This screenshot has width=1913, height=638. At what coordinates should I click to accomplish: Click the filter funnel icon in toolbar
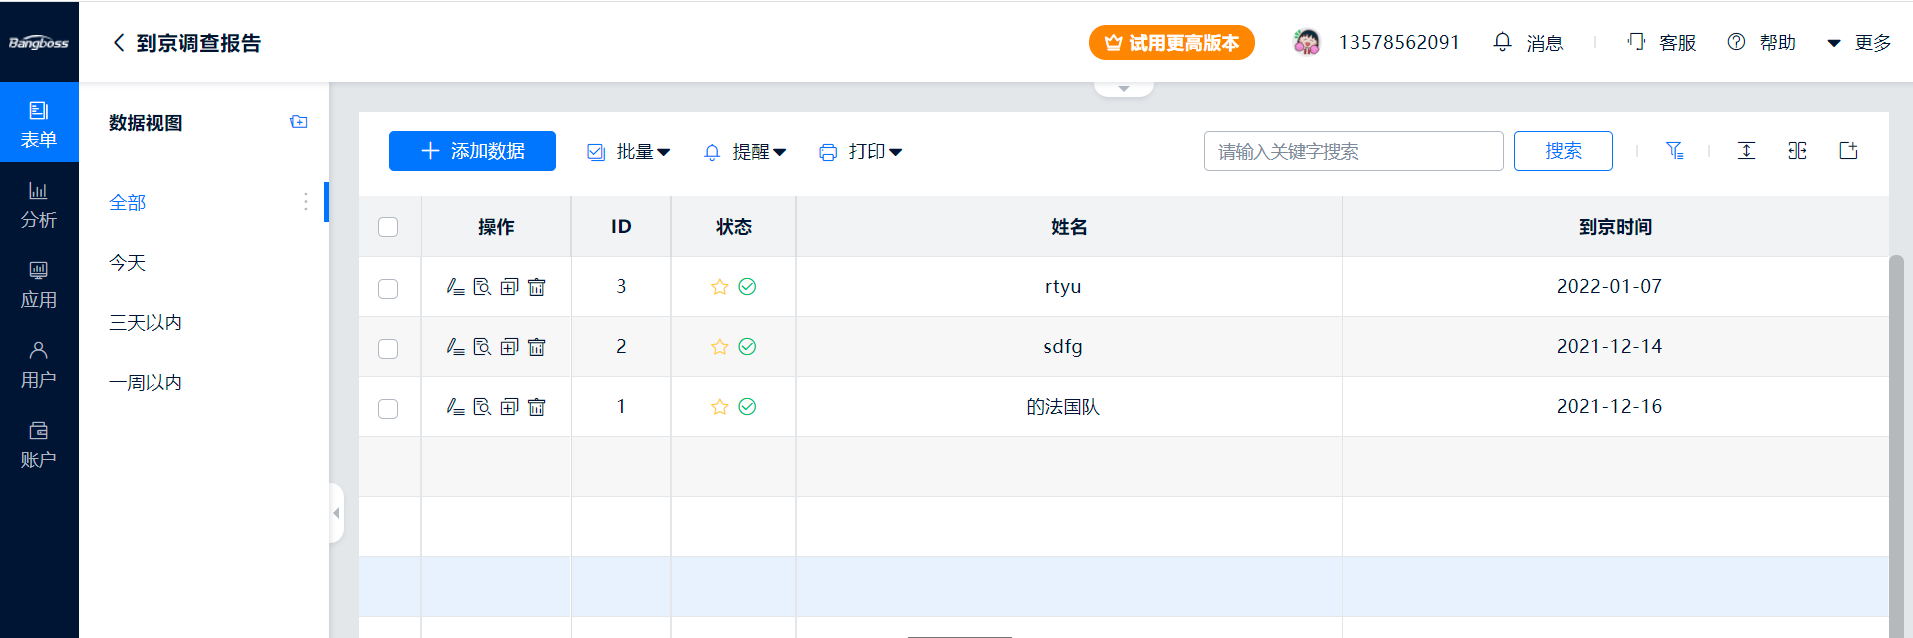pyautogui.click(x=1674, y=151)
